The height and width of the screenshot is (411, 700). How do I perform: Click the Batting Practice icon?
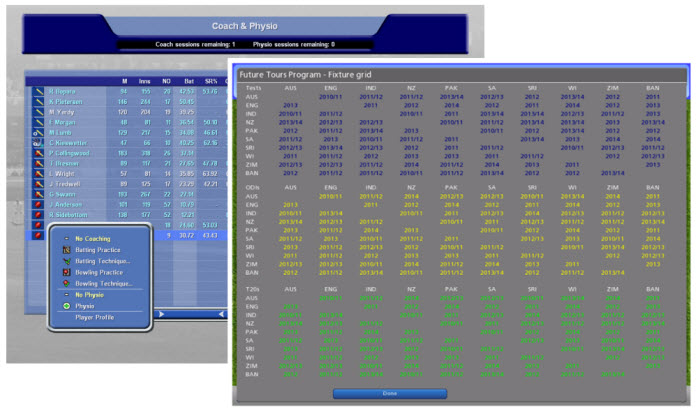(x=66, y=249)
